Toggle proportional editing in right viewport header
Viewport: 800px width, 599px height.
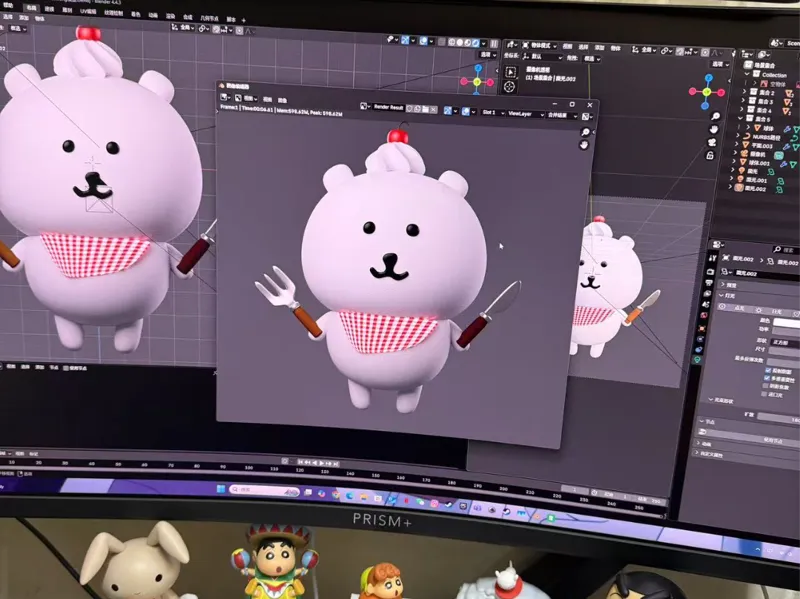(705, 53)
